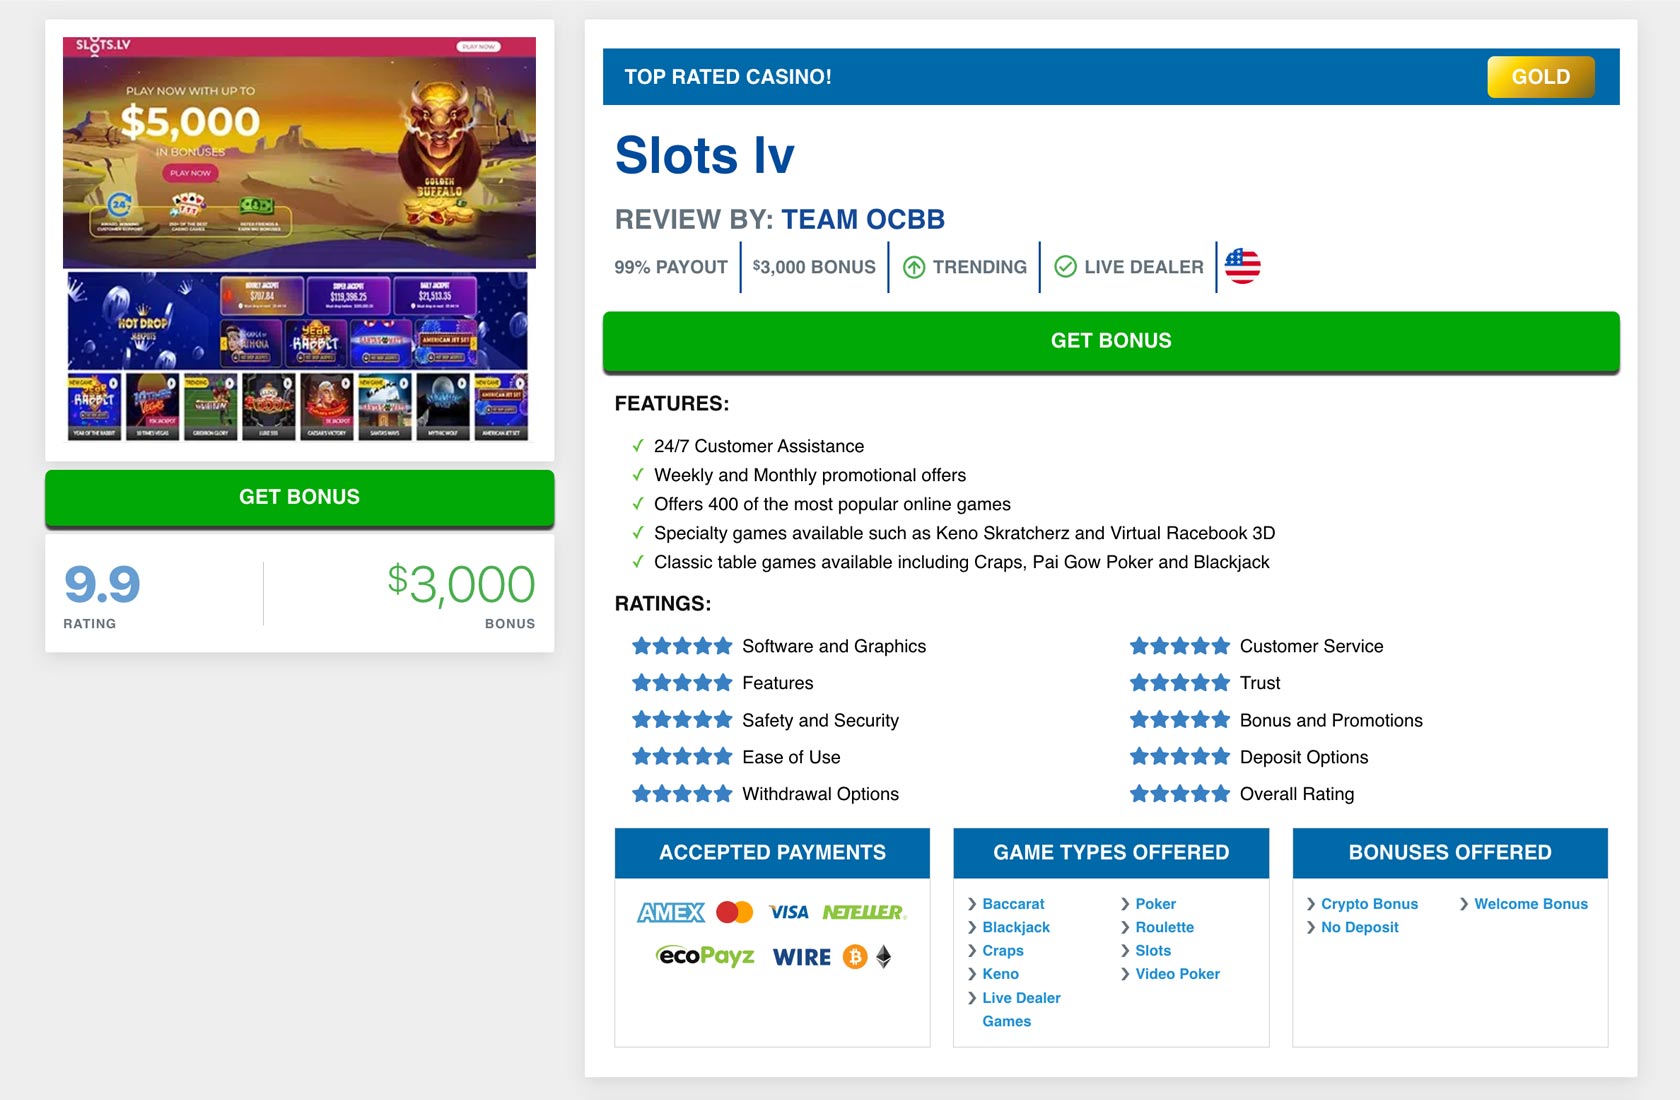Click the Software and Graphics star rating
This screenshot has width=1680, height=1100.
click(682, 646)
